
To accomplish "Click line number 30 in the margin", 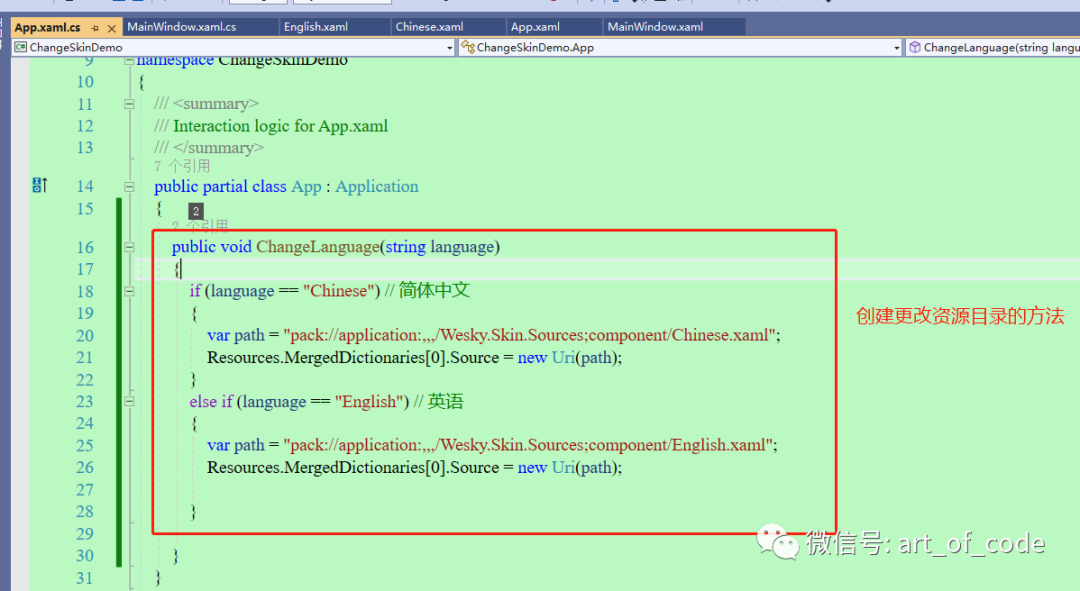I will pos(85,555).
